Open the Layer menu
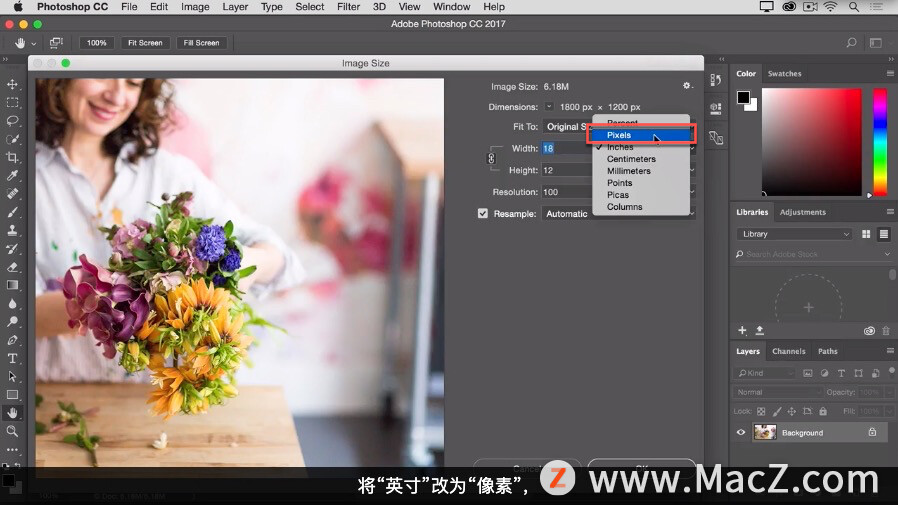Viewport: 898px width, 505px height. point(235,7)
